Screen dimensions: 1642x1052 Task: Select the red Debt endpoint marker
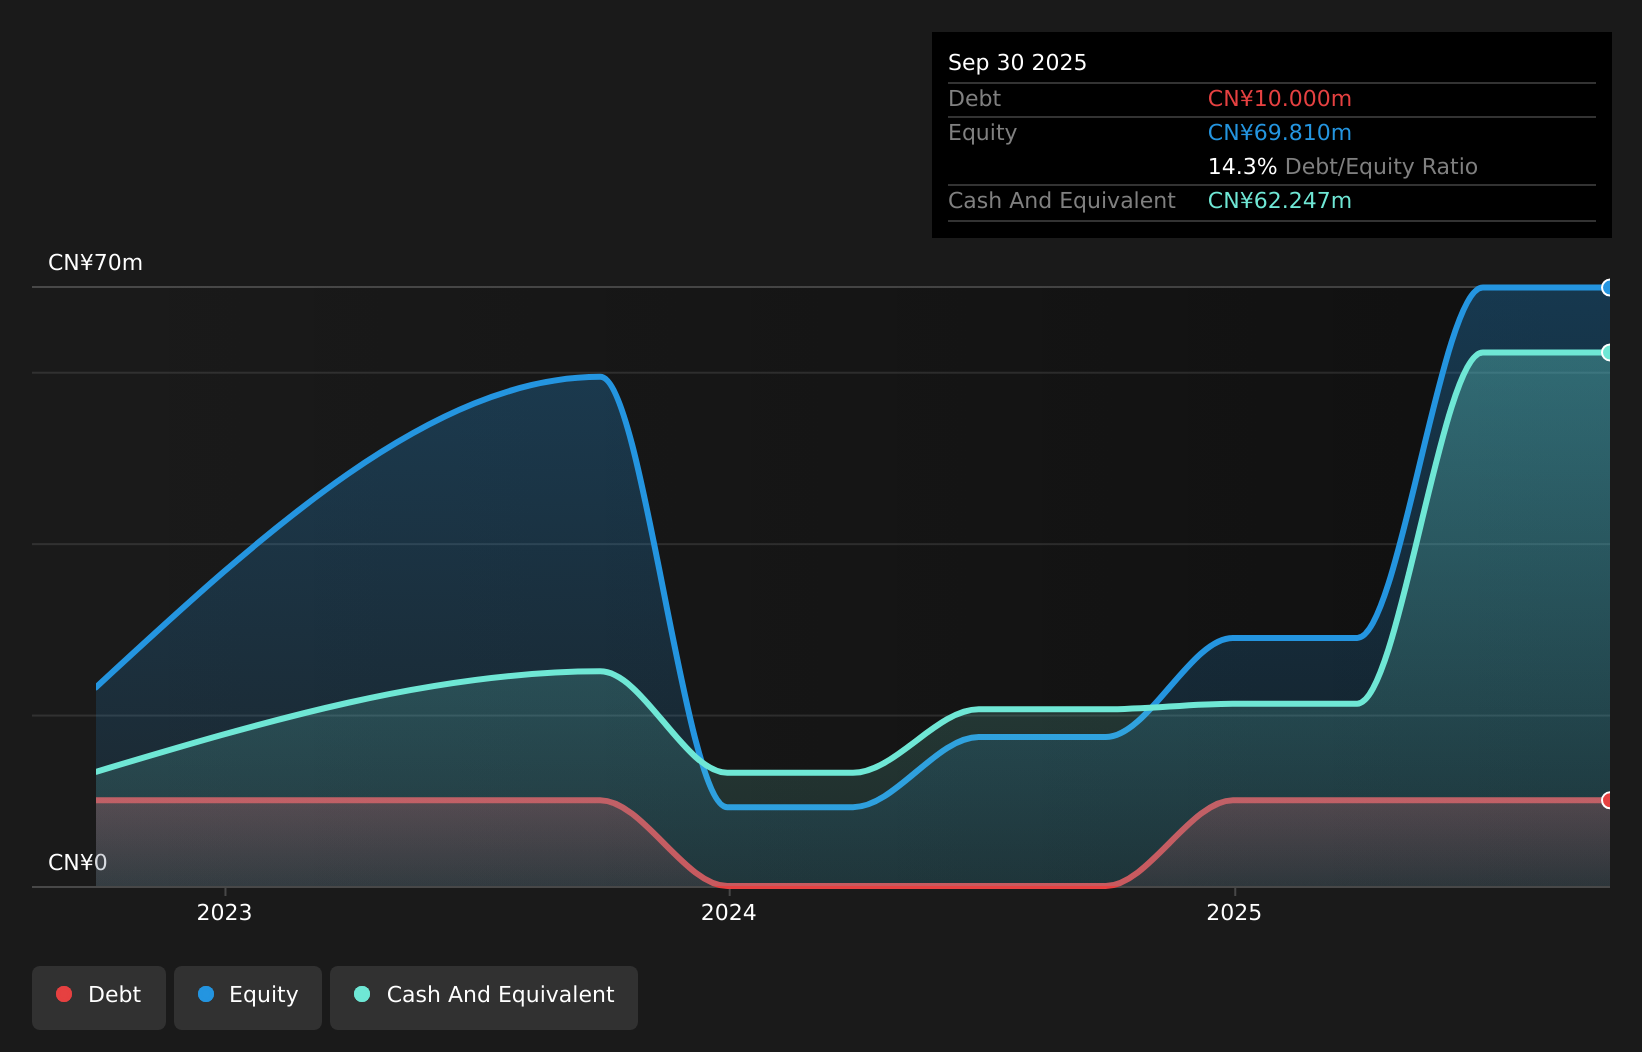coord(1608,800)
